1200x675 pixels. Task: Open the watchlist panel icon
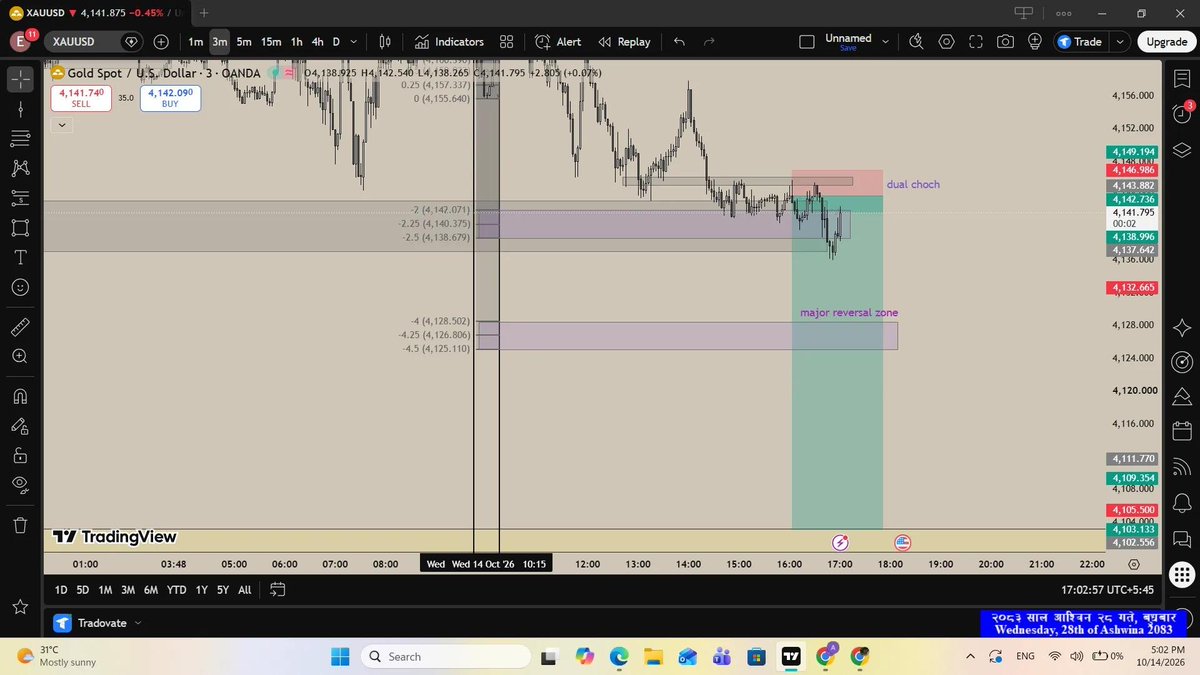pyautogui.click(x=1181, y=78)
